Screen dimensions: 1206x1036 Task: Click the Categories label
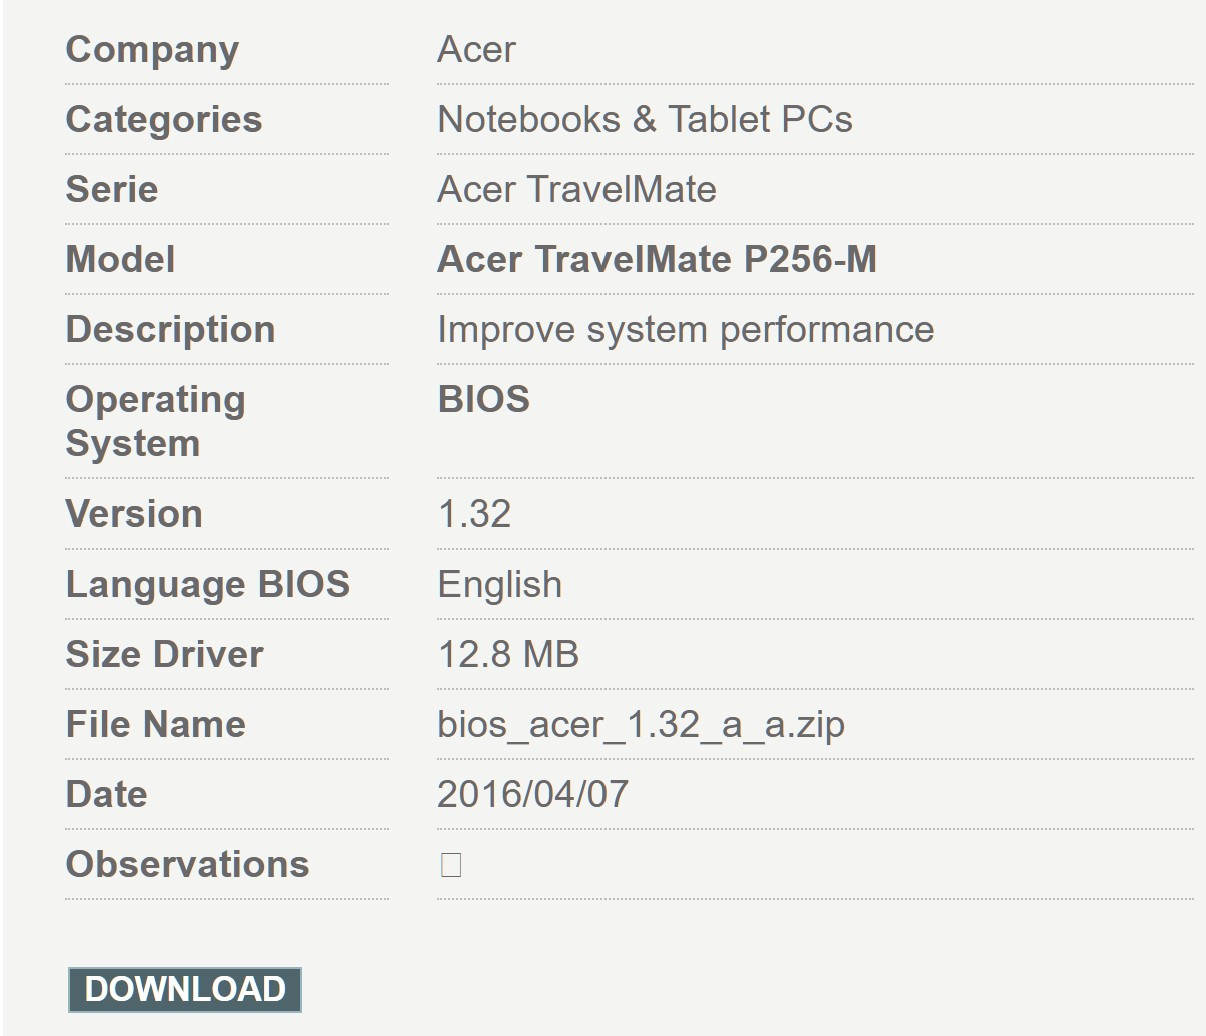pos(164,119)
